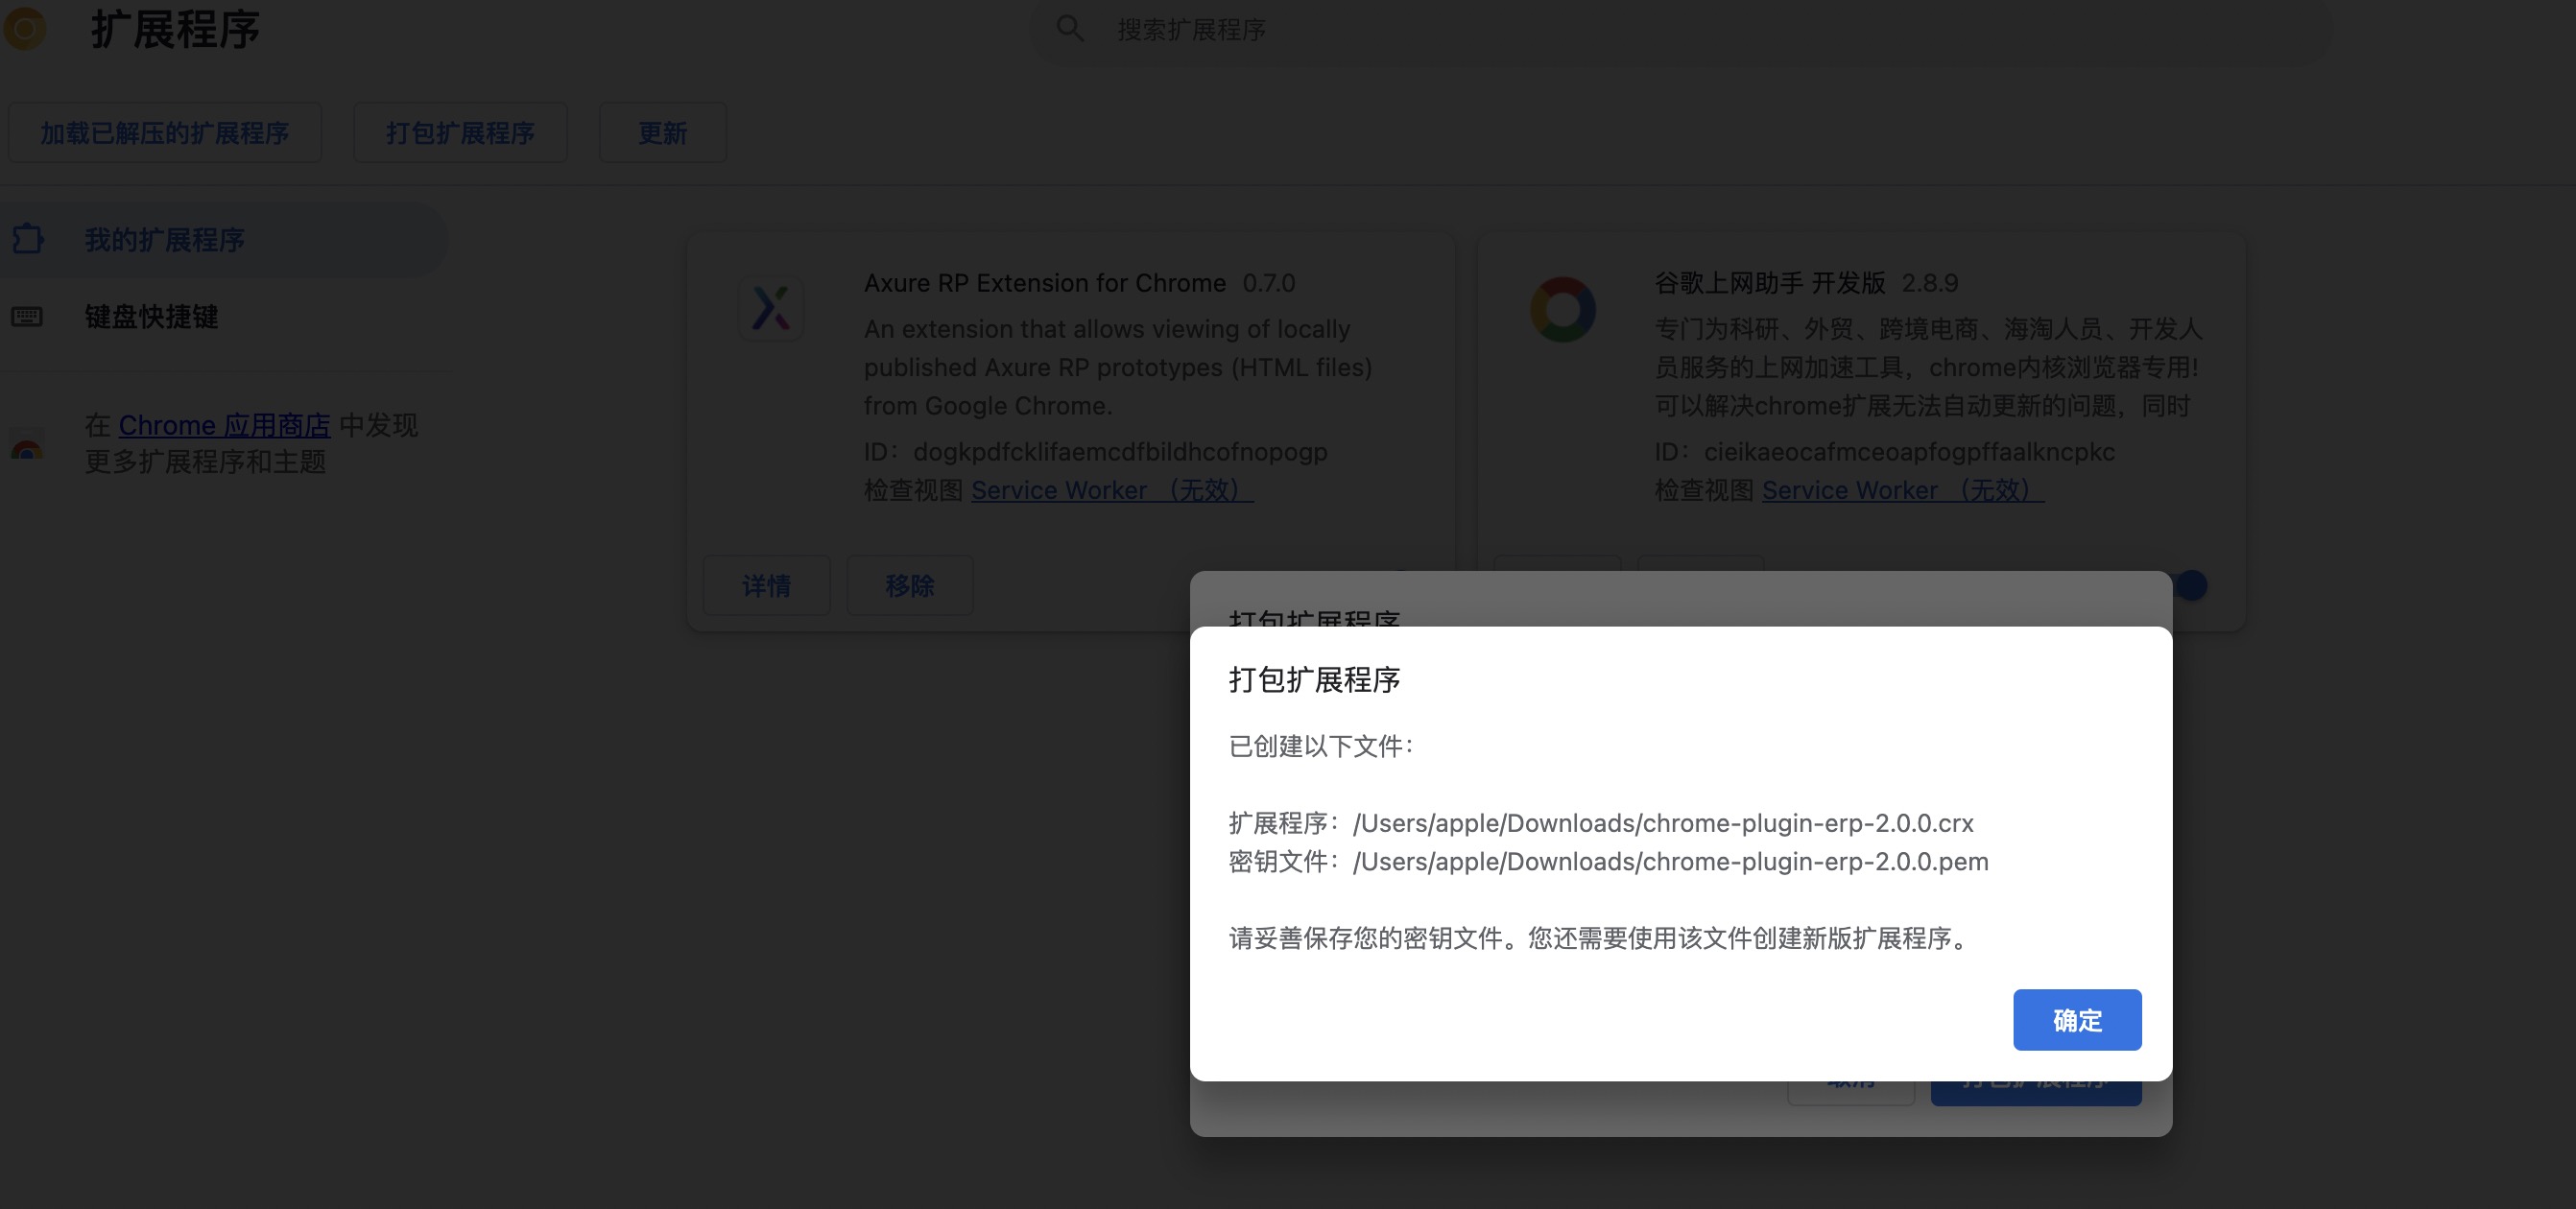Click the Chrome Web Store rainbow icon
Screen dimensions: 2576x1209
tap(27, 448)
